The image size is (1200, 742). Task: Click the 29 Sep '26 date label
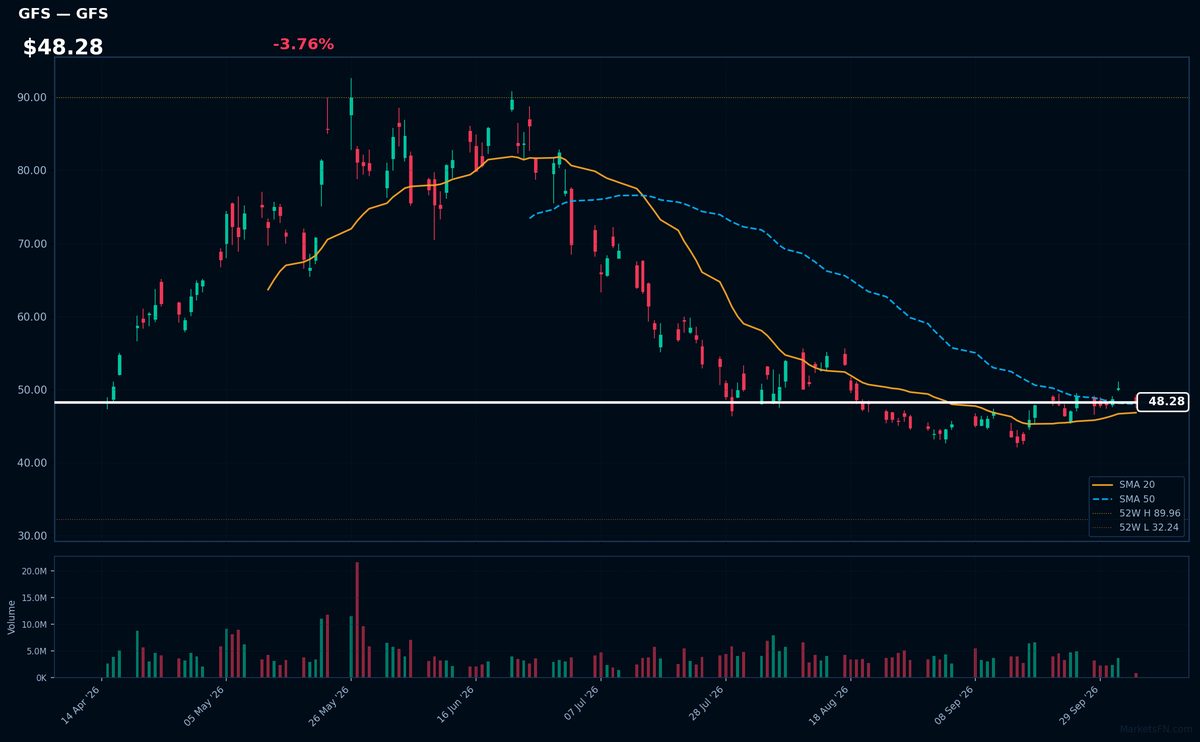pyautogui.click(x=1080, y=704)
